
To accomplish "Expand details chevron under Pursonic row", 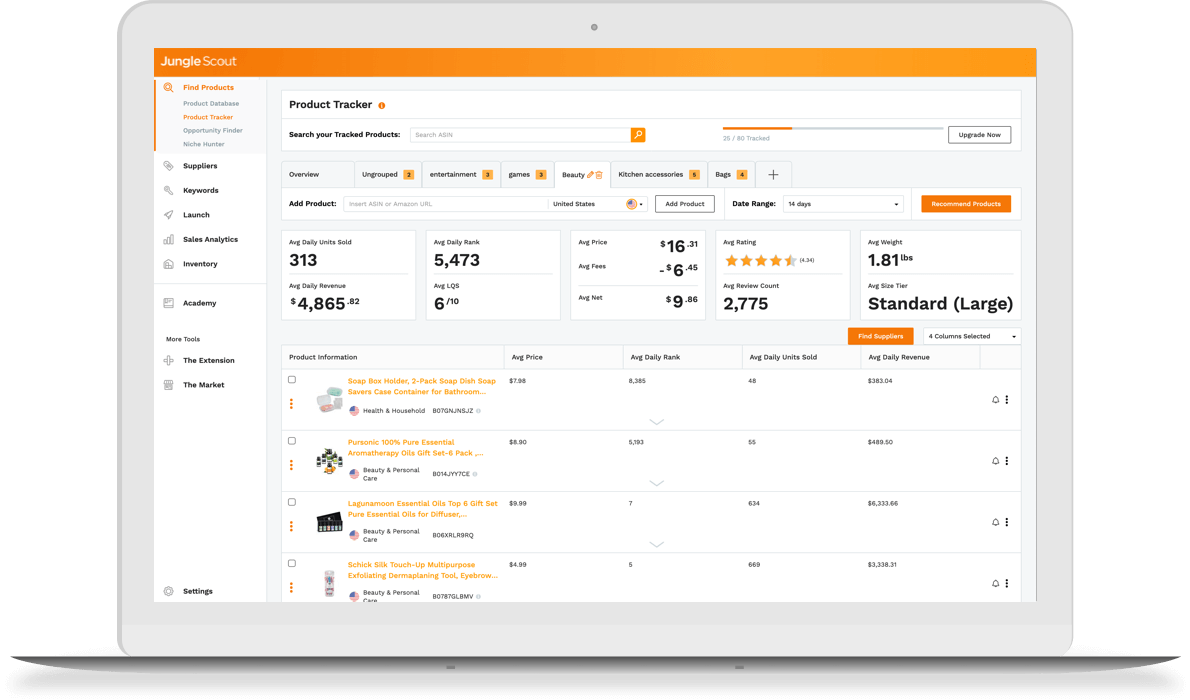I will (656, 484).
